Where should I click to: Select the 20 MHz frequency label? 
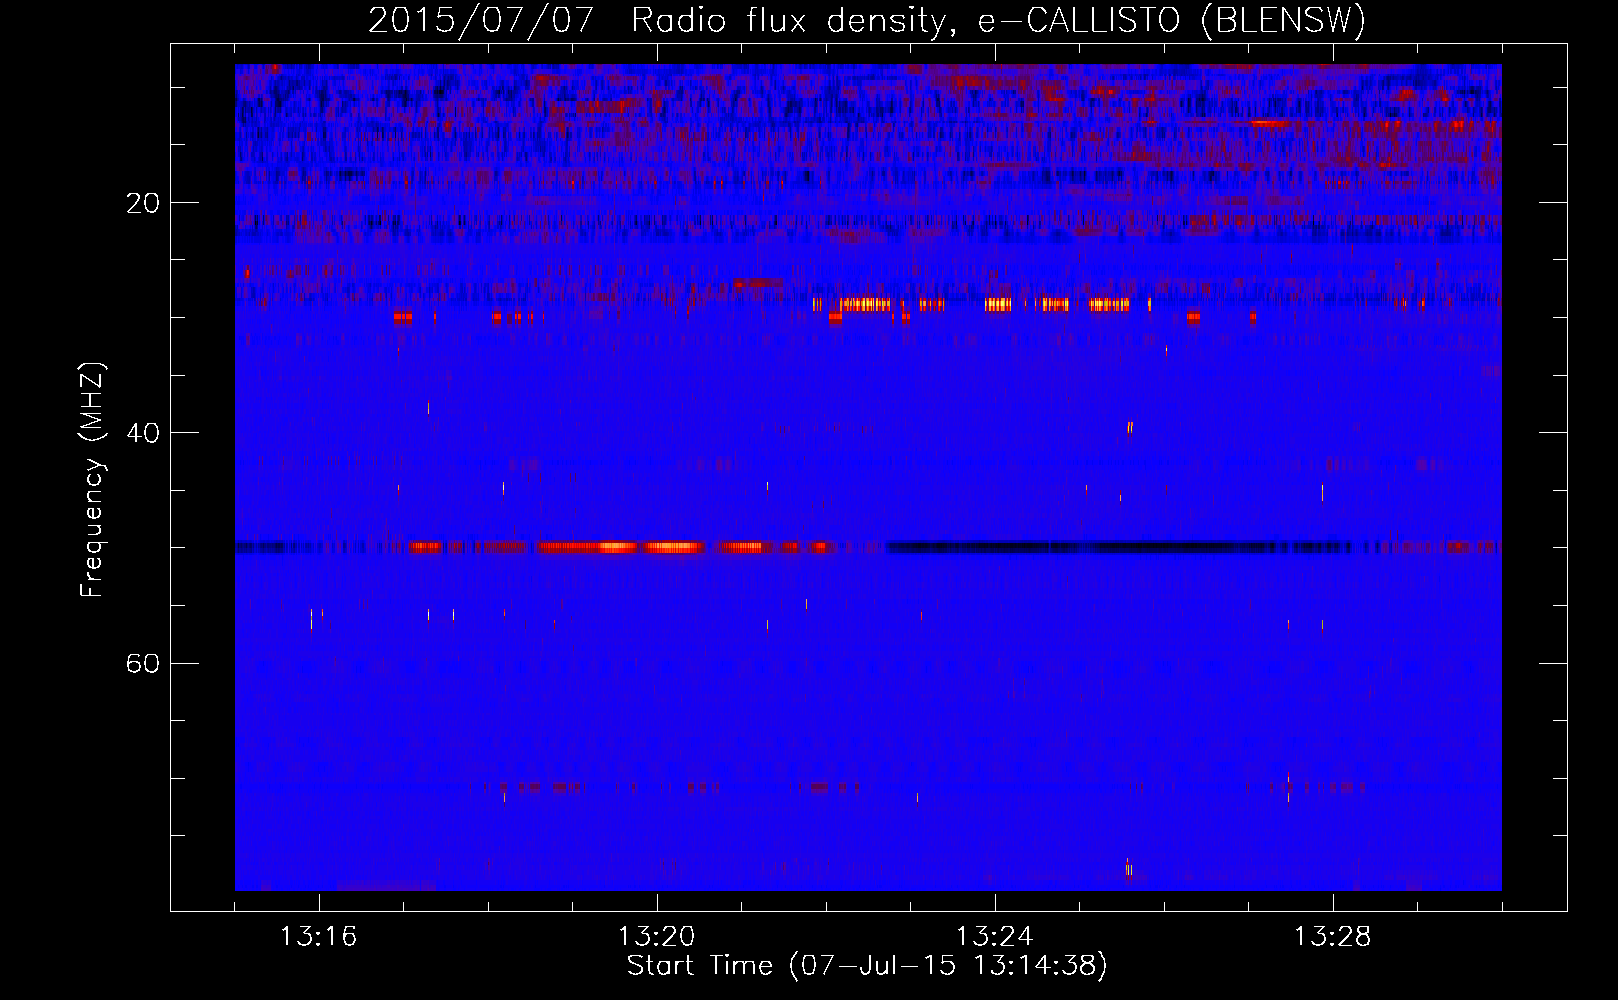click(142, 203)
